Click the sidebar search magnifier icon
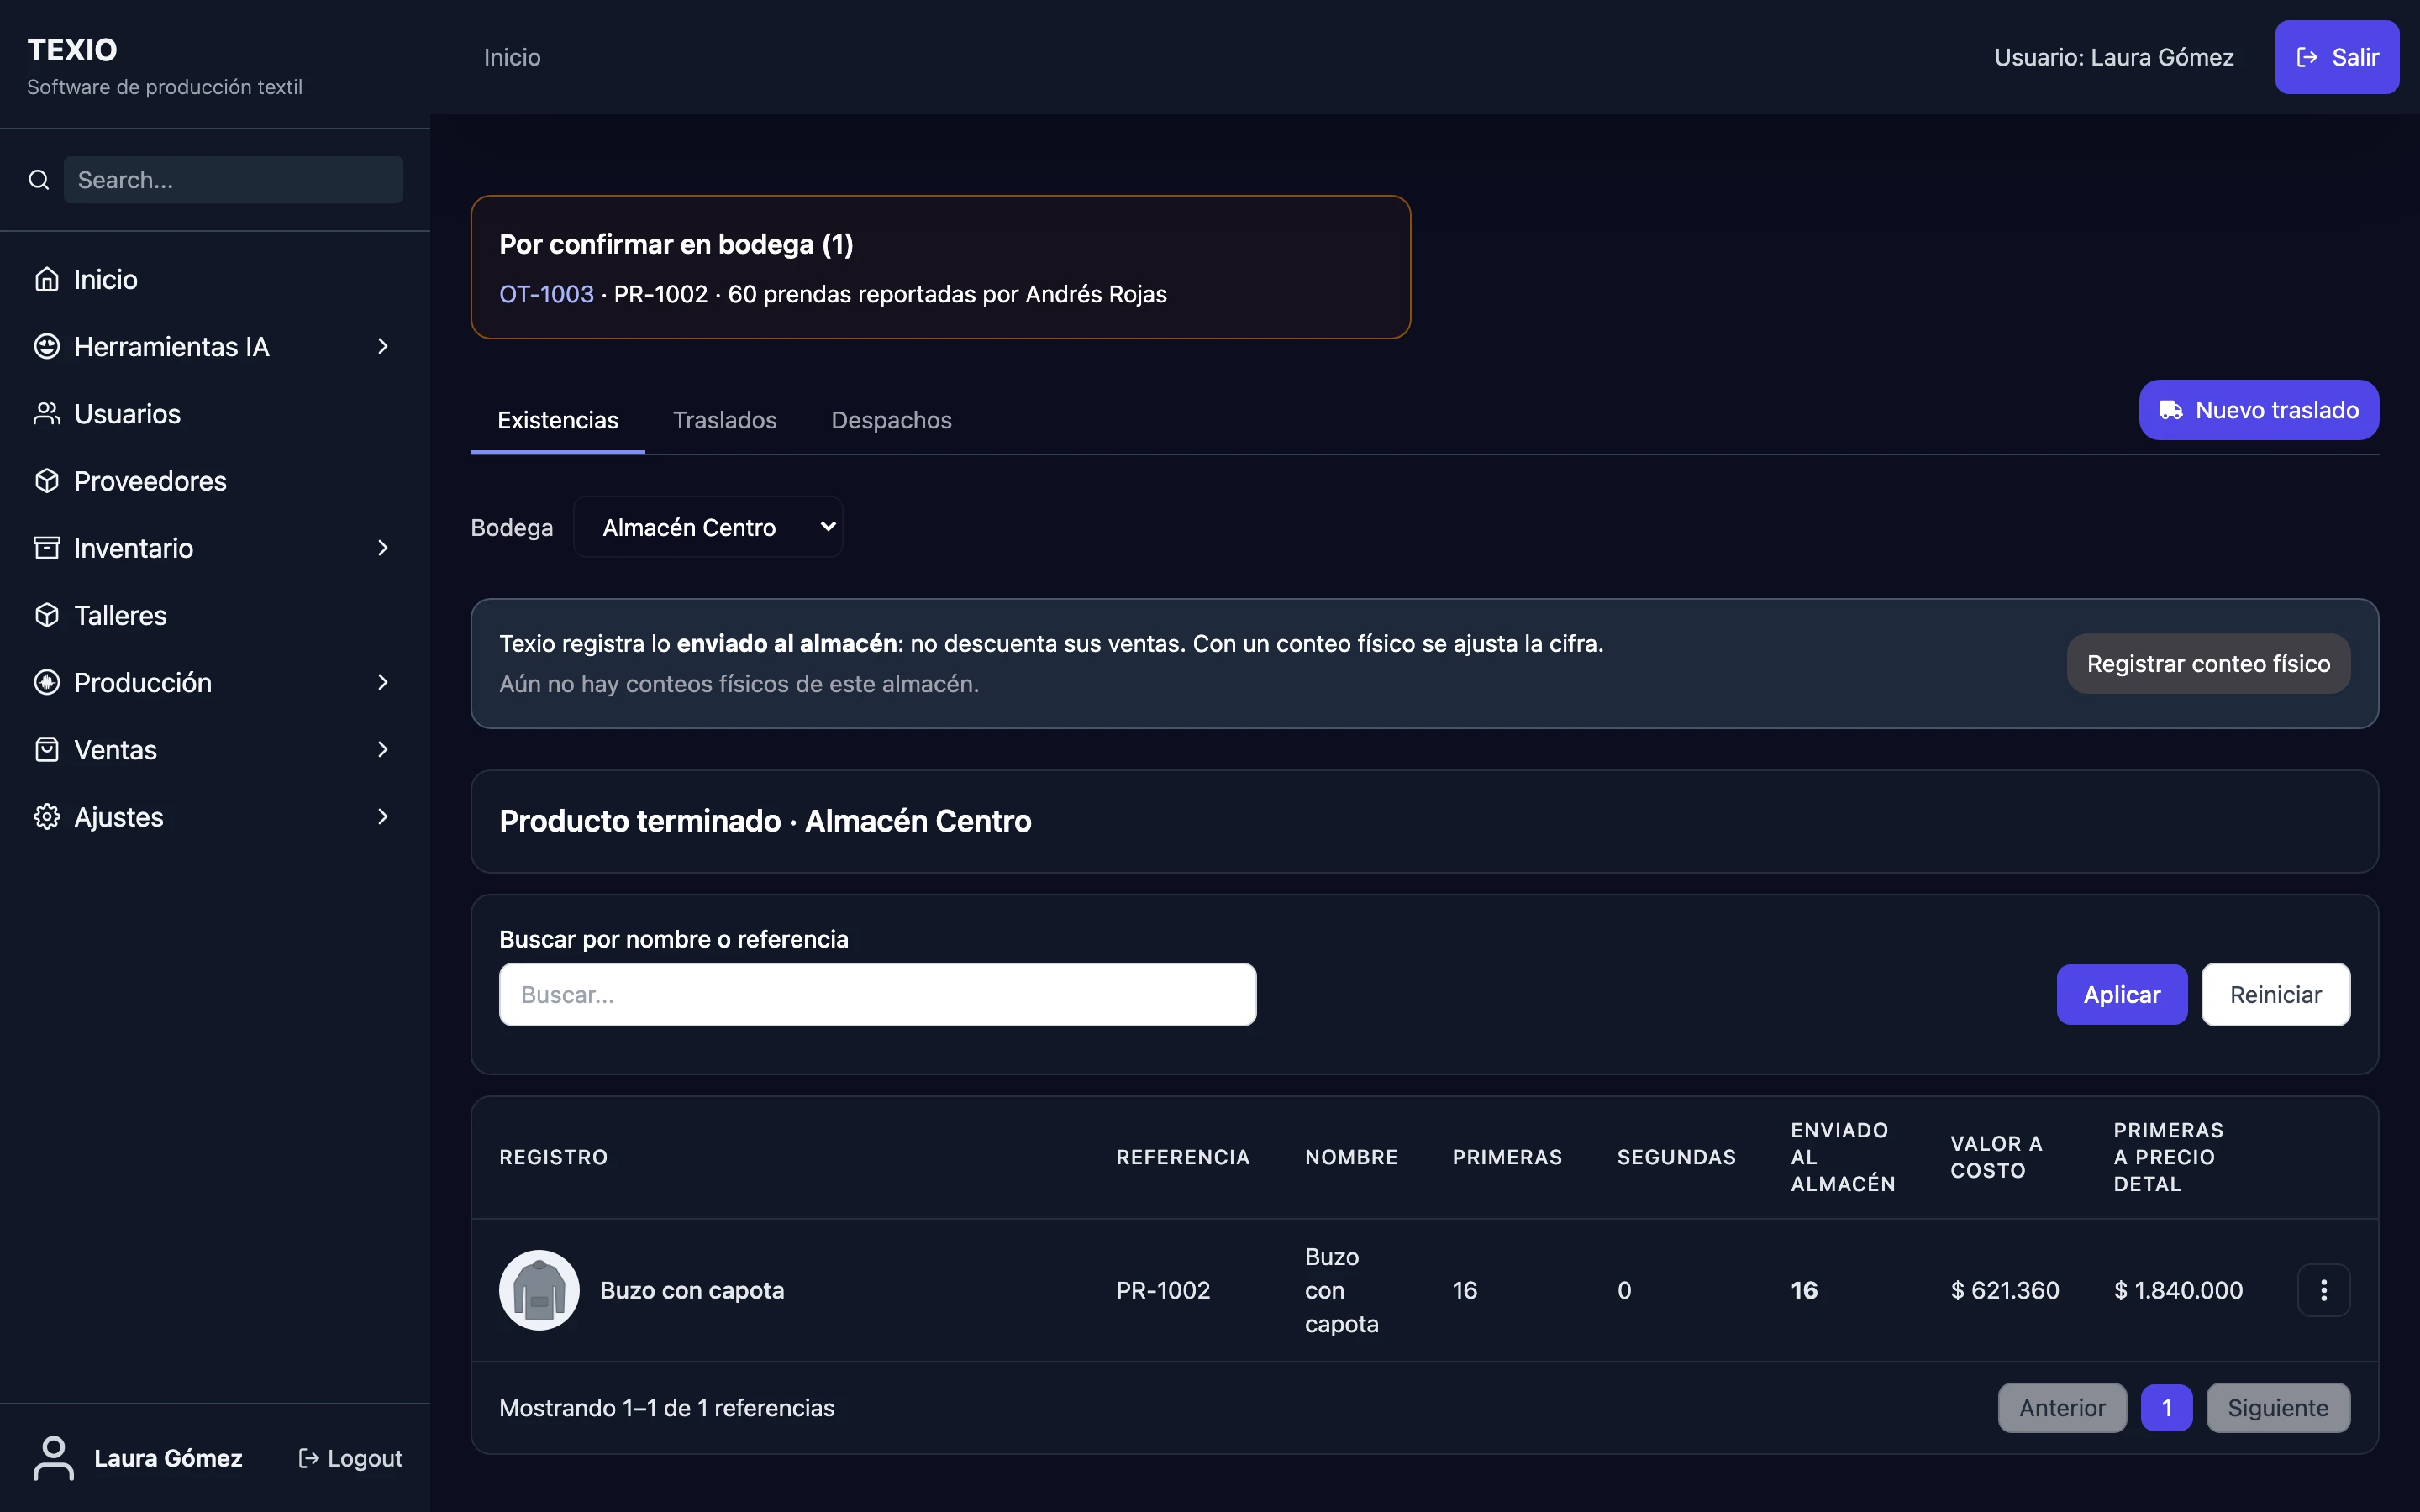This screenshot has width=2420, height=1512. [39, 180]
